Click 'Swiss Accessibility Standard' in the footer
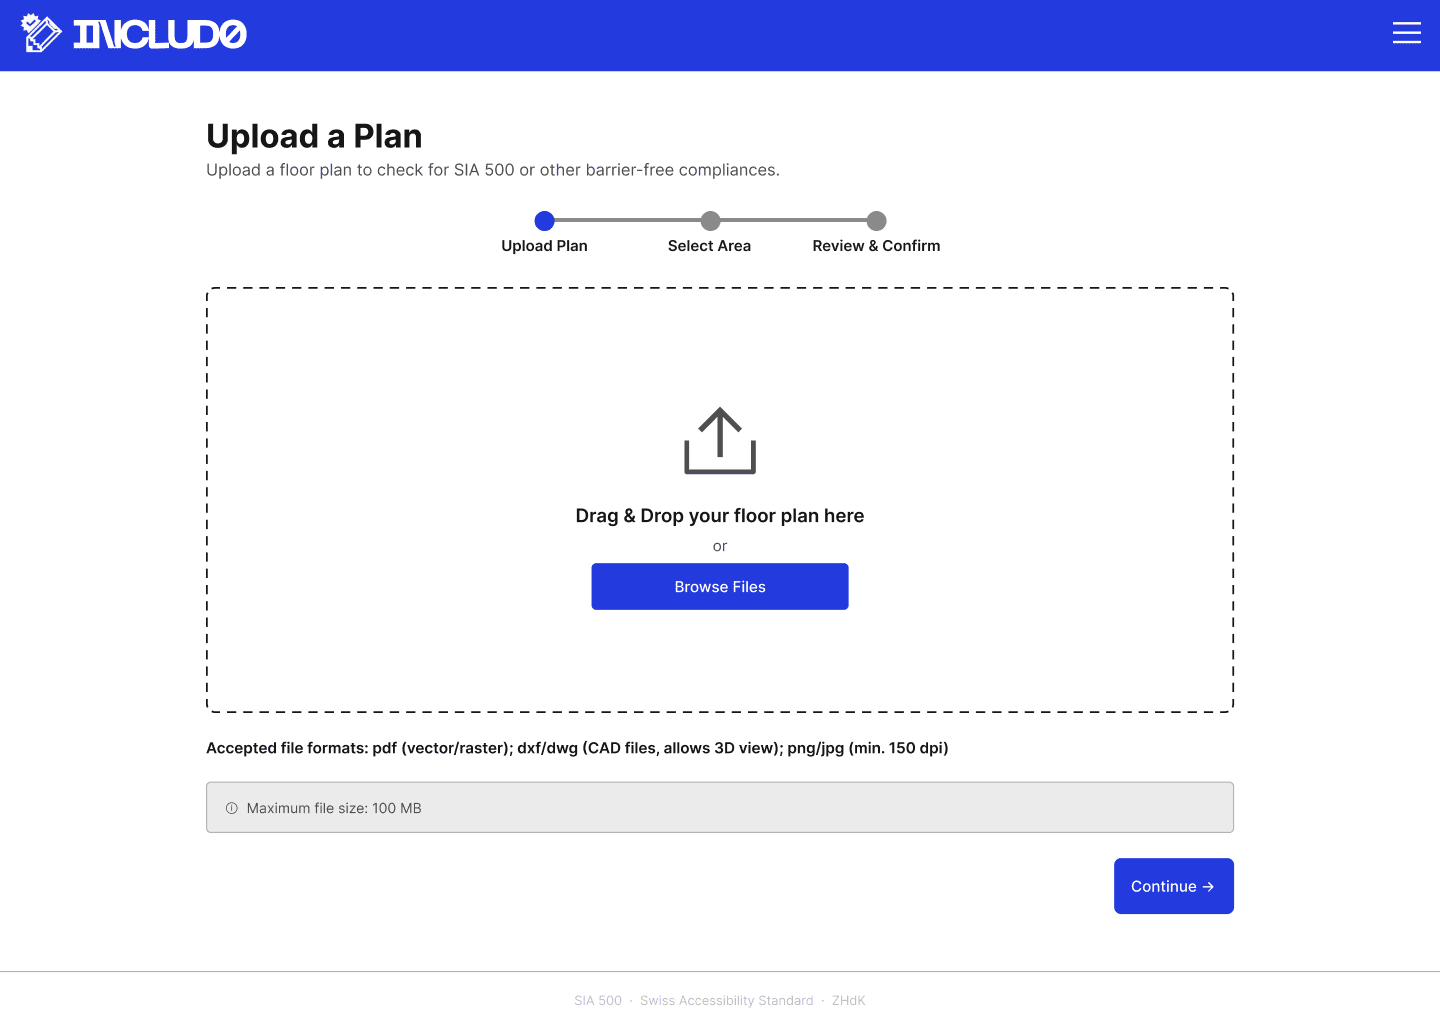 tap(727, 1000)
